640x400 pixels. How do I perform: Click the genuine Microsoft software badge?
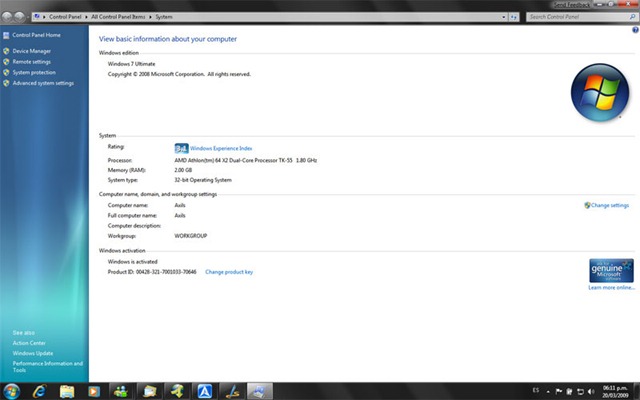click(x=611, y=270)
